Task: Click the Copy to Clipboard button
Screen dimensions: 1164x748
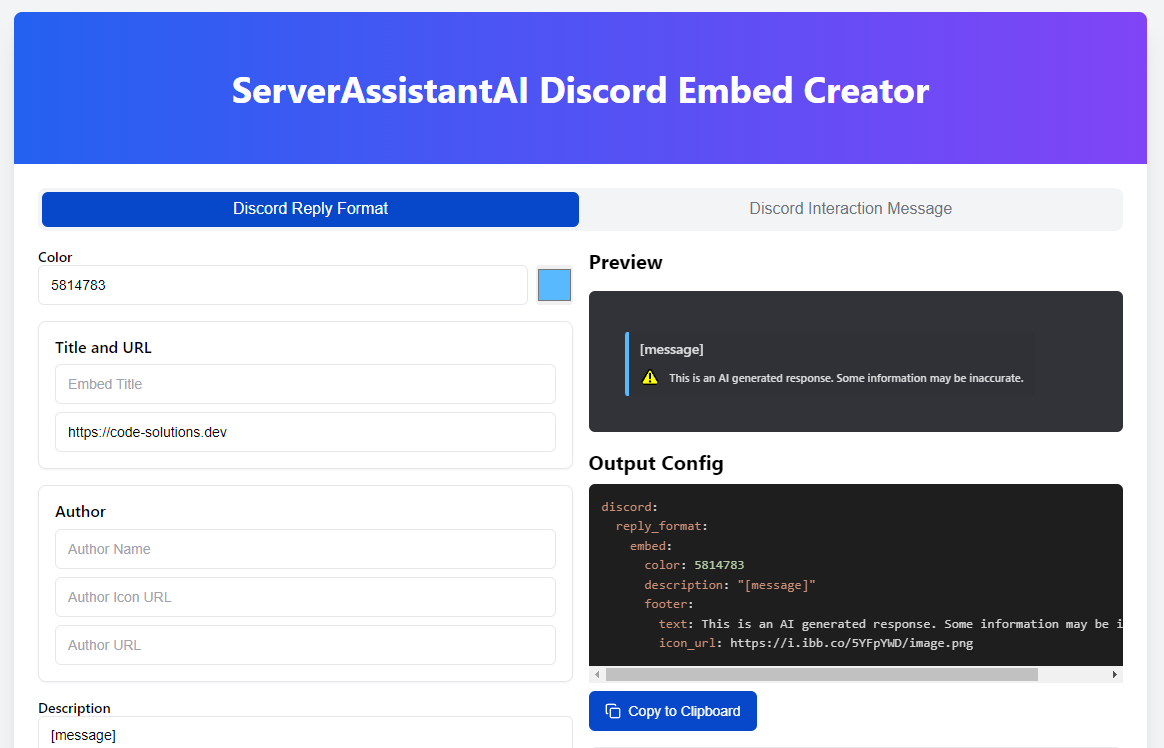Action: tap(672, 710)
